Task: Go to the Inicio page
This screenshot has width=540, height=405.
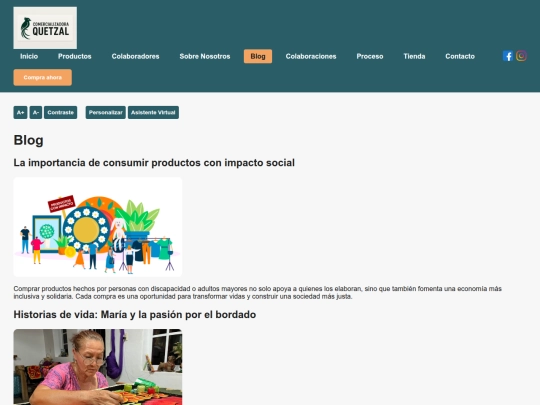Action: click(29, 56)
